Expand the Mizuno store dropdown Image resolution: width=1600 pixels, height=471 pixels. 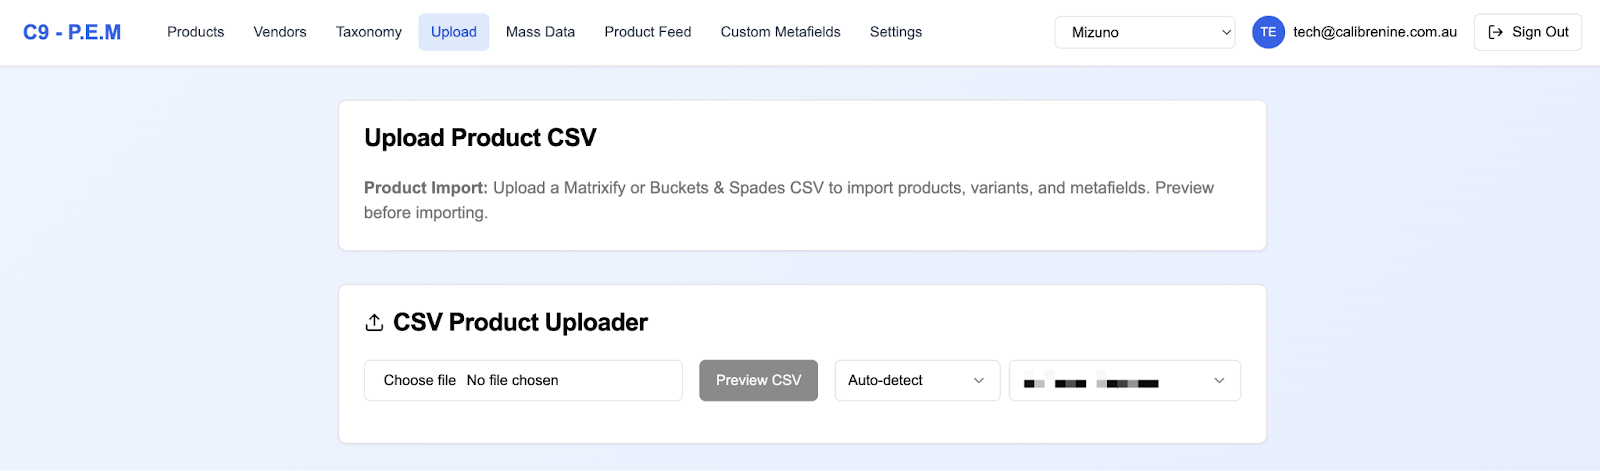pos(1144,32)
